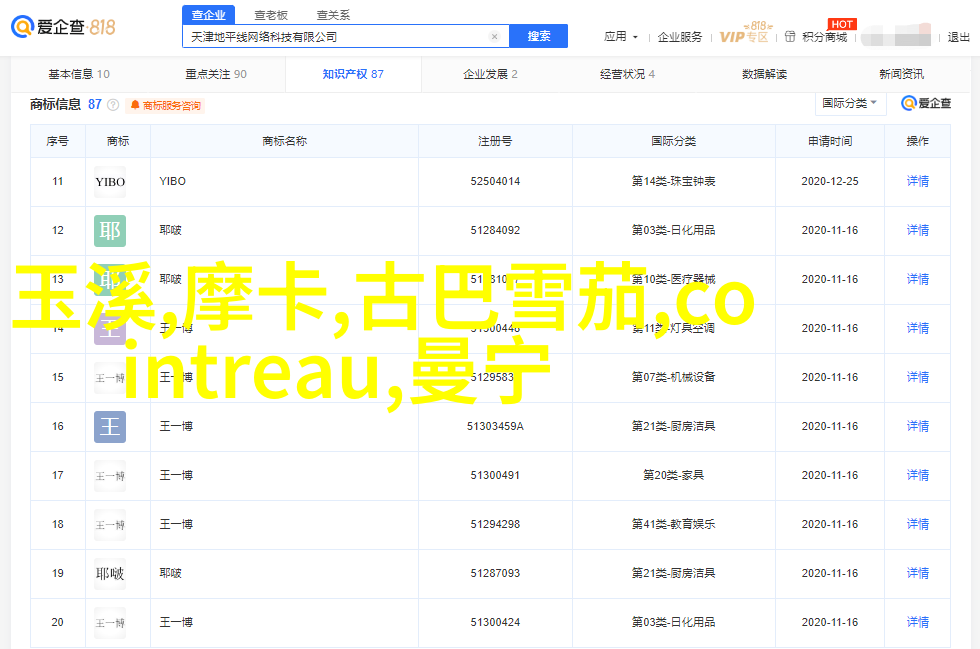Click the 商标信息 section title

tap(56, 104)
